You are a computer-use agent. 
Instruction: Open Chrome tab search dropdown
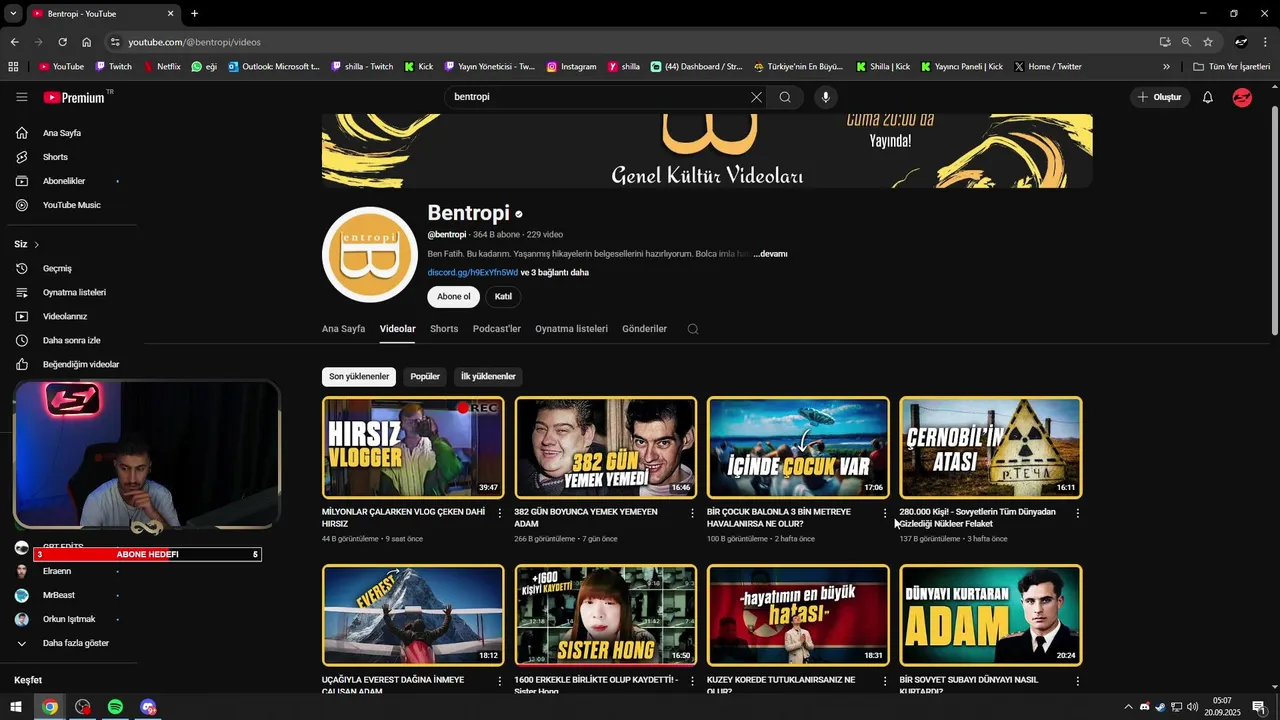13,13
